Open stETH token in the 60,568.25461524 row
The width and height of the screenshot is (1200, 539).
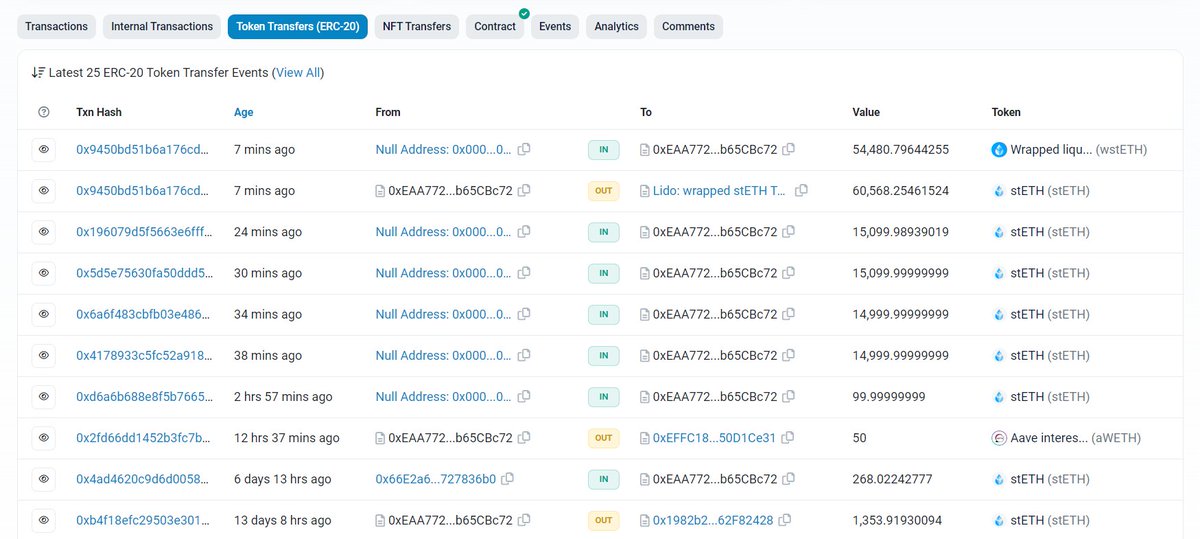point(1050,190)
